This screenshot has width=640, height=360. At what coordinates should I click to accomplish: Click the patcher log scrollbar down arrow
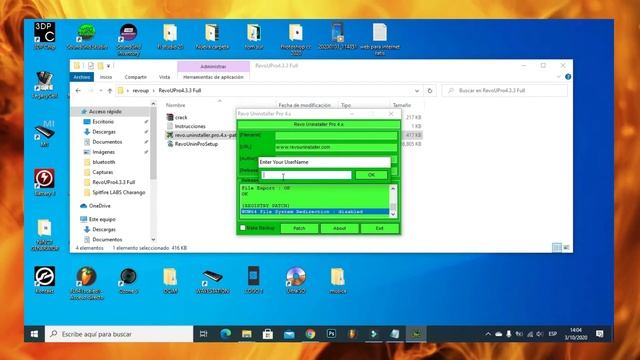click(393, 214)
